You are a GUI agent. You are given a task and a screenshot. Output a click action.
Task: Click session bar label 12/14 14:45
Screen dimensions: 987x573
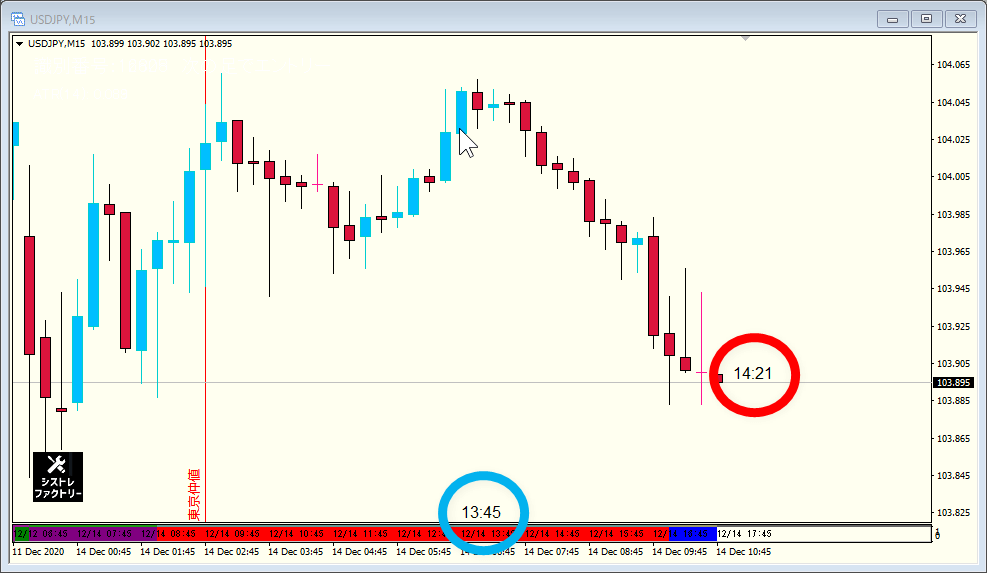[552, 534]
